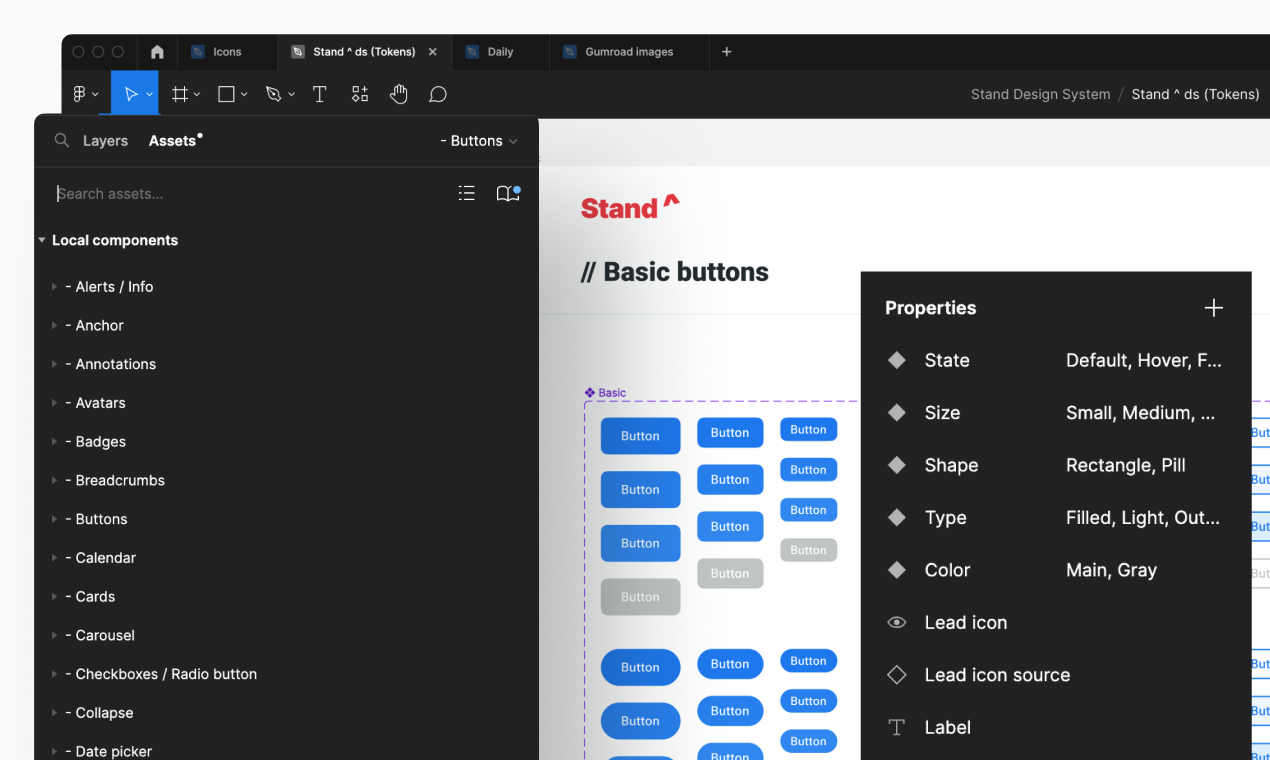1270x760 pixels.
Task: Add a new property with plus icon
Action: (1214, 308)
